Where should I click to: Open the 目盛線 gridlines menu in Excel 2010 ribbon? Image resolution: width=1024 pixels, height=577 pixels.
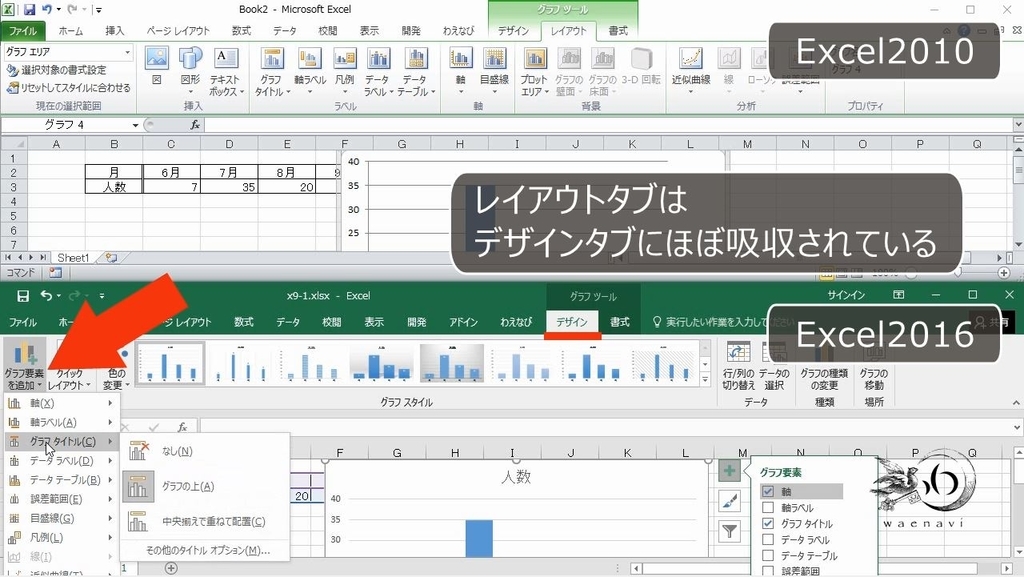click(x=494, y=72)
